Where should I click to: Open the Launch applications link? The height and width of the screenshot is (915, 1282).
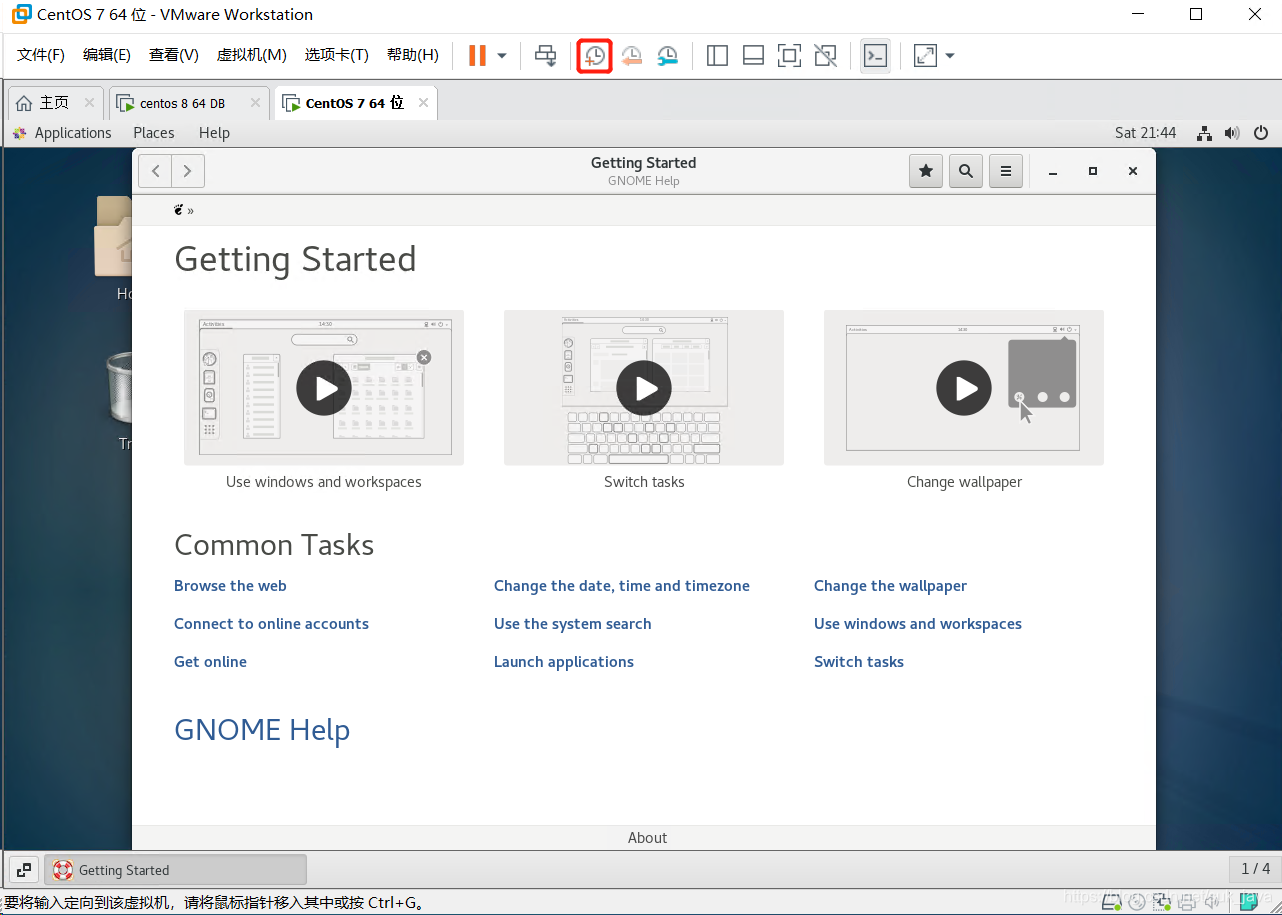563,662
